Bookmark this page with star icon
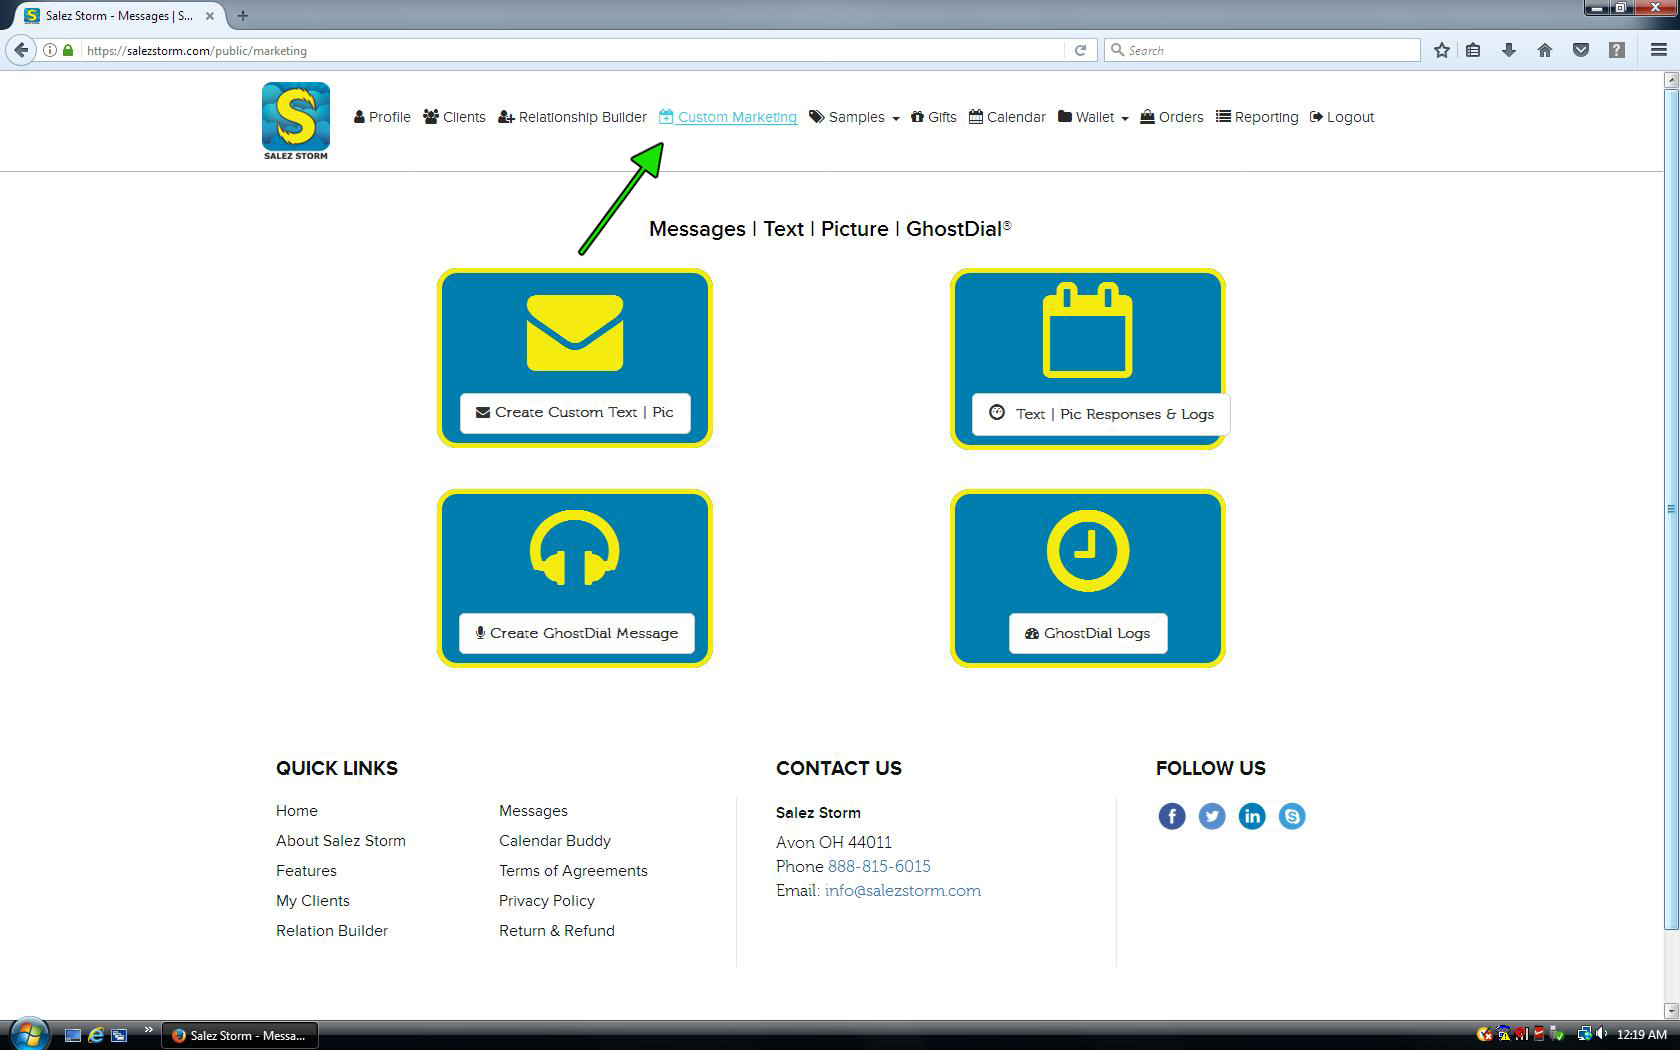This screenshot has width=1680, height=1050. click(x=1441, y=50)
